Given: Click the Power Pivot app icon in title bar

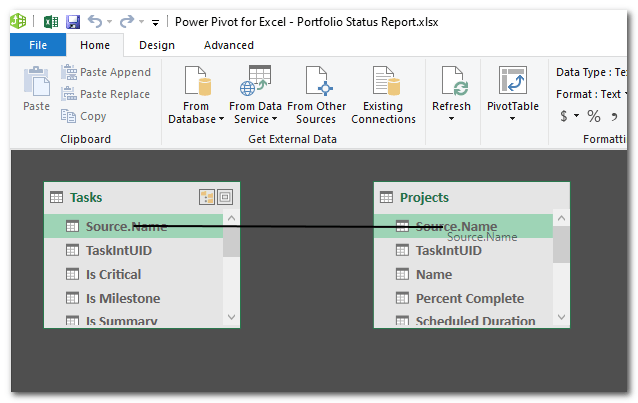Looking at the screenshot, I should tap(18, 21).
